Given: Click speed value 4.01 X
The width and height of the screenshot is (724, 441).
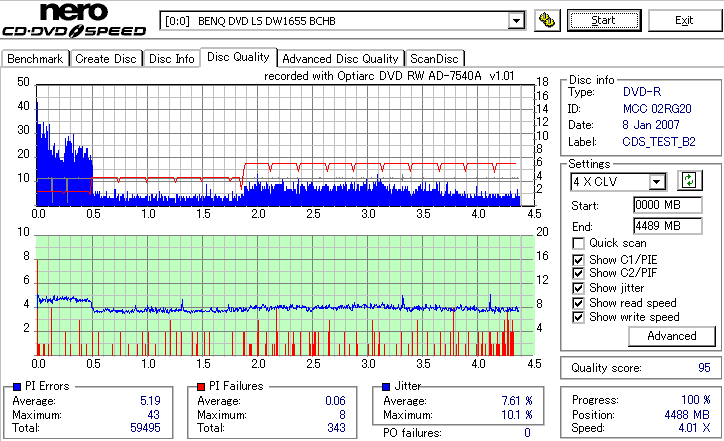Looking at the screenshot, I should (694, 428).
